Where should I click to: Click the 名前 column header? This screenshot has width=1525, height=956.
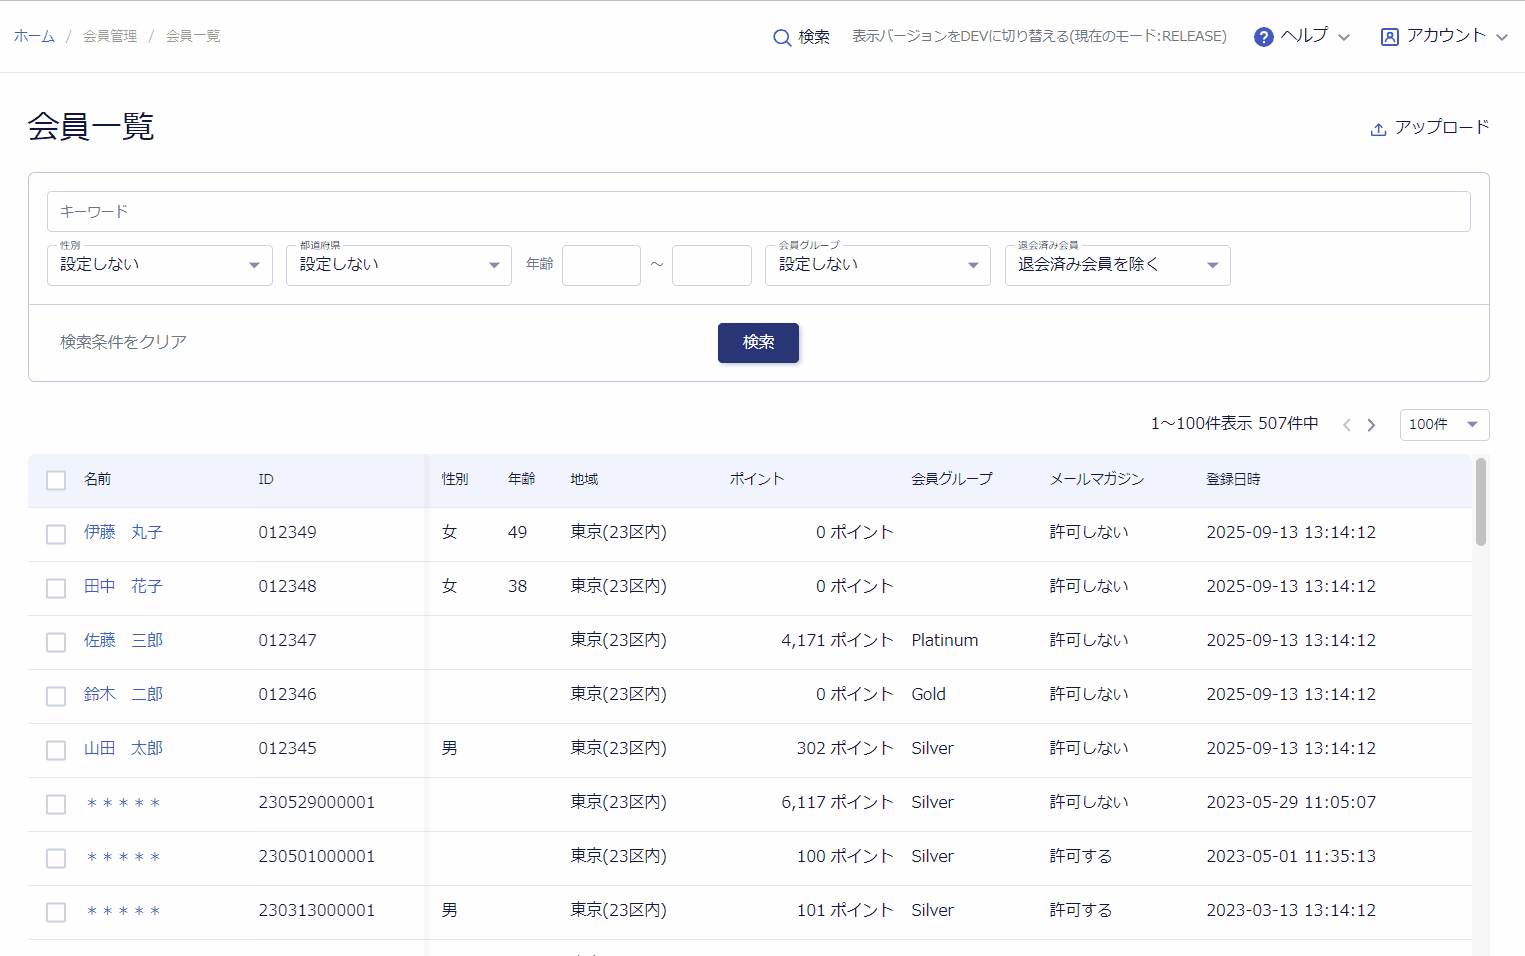[x=98, y=479]
